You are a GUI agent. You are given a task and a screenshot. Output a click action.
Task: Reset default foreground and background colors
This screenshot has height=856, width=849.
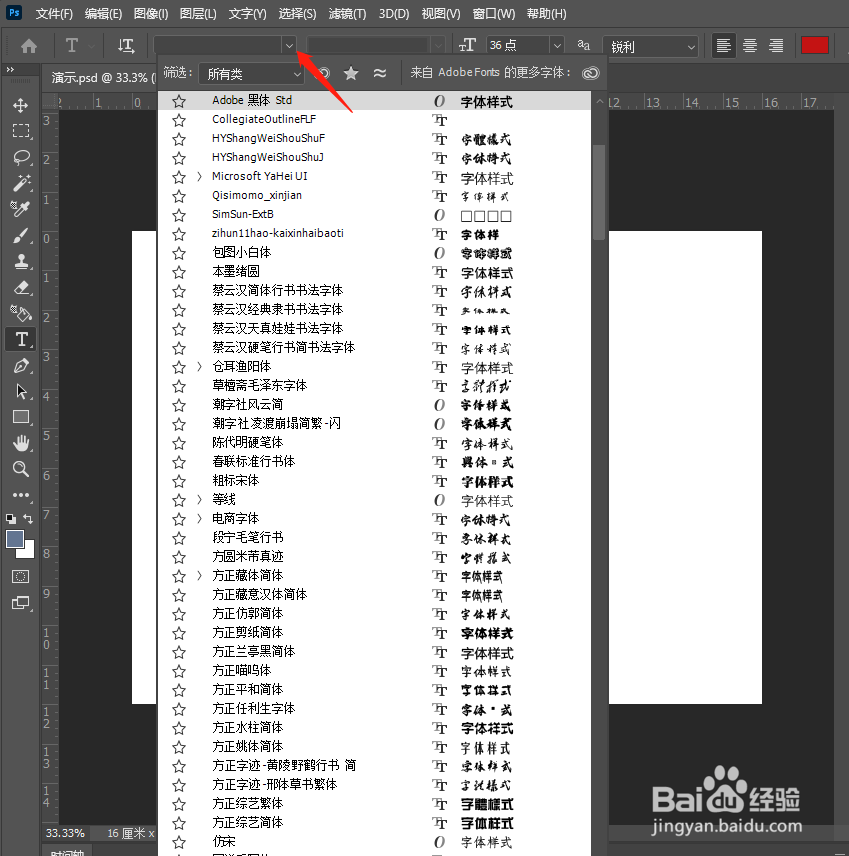tap(11, 519)
